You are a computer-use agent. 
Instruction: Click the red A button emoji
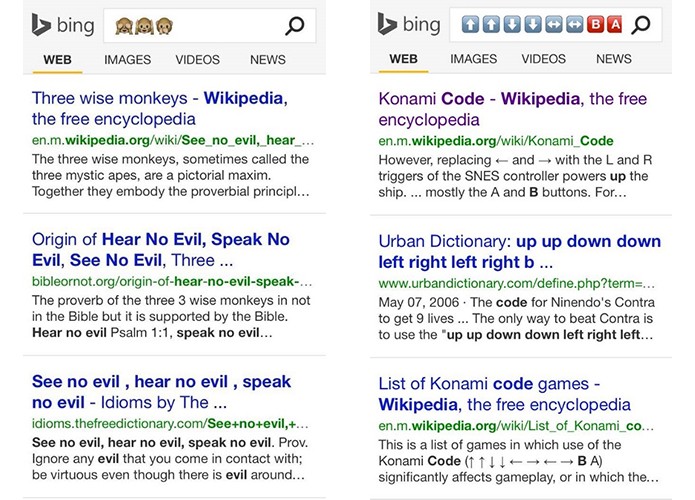point(615,24)
